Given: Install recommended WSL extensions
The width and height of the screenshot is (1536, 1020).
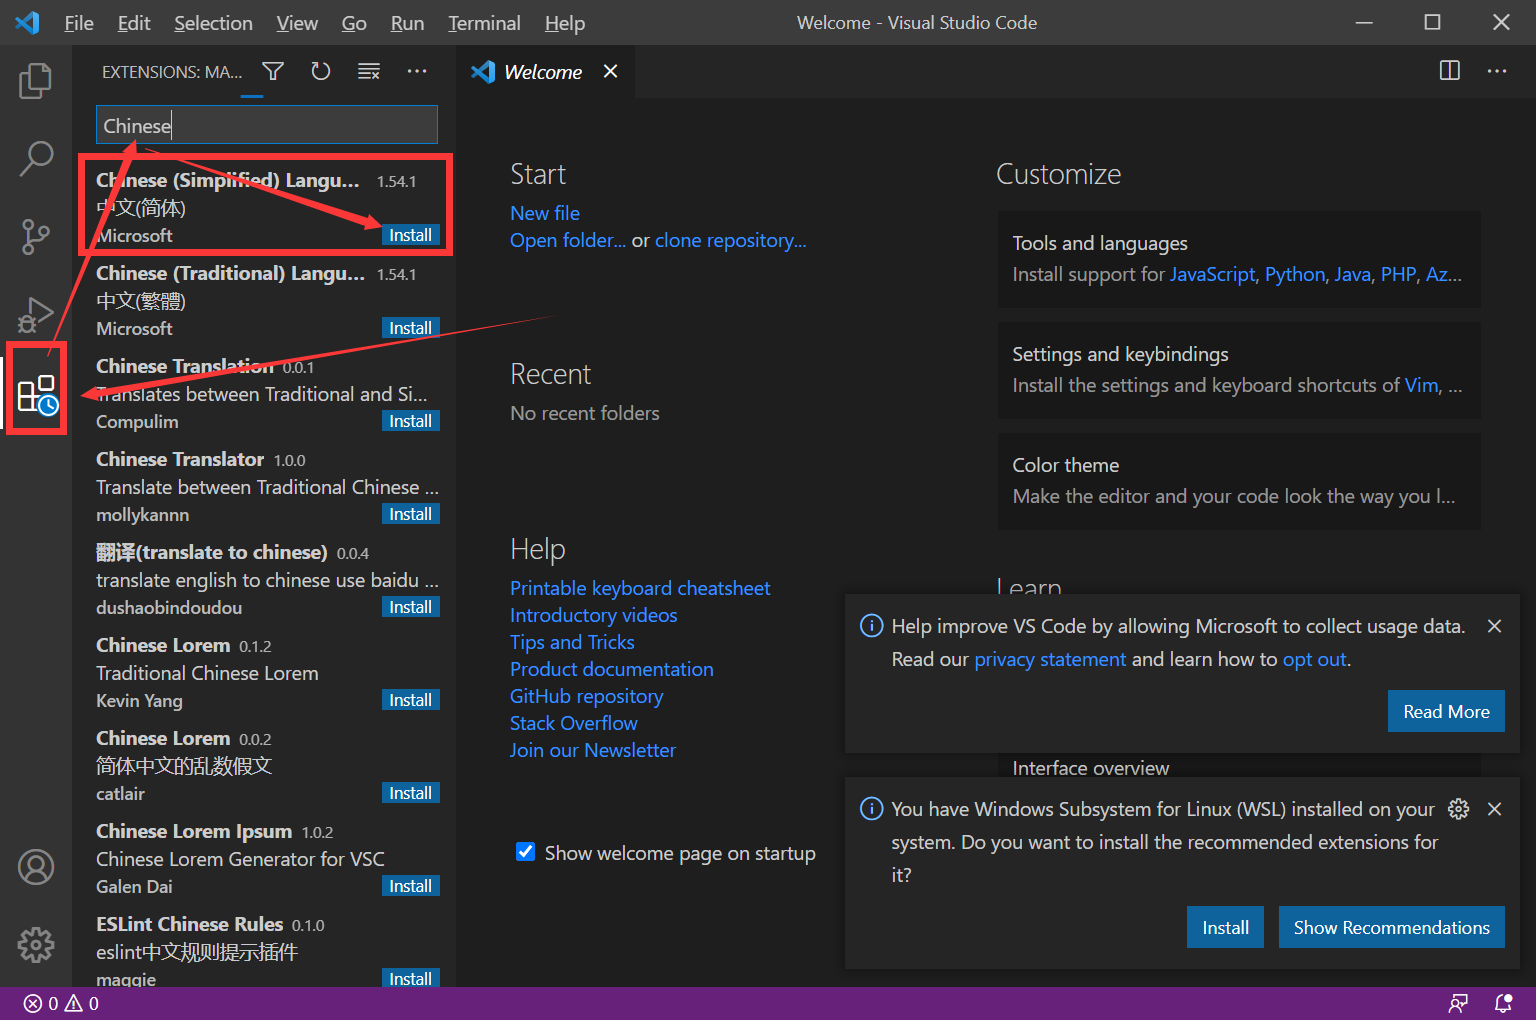Looking at the screenshot, I should (1225, 927).
